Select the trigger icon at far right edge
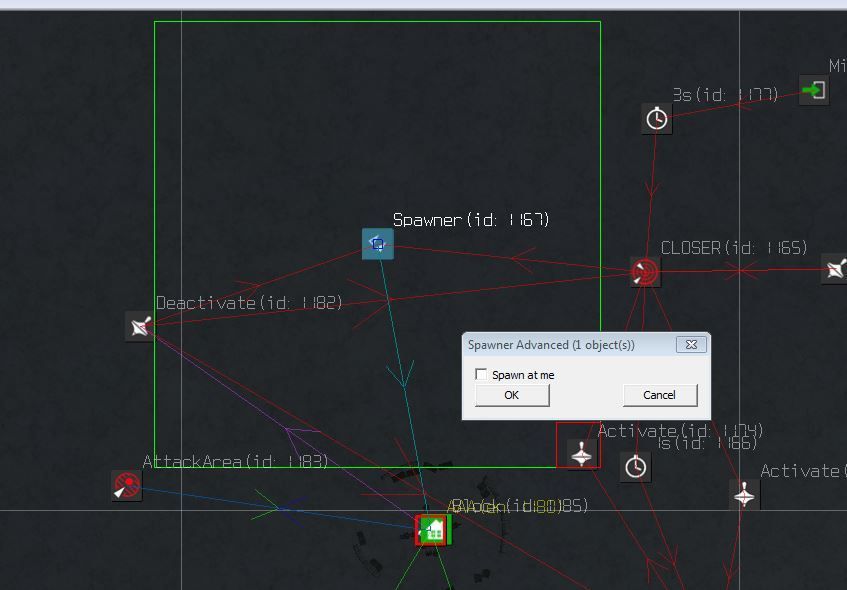Image resolution: width=847 pixels, height=590 pixels. pyautogui.click(x=835, y=268)
